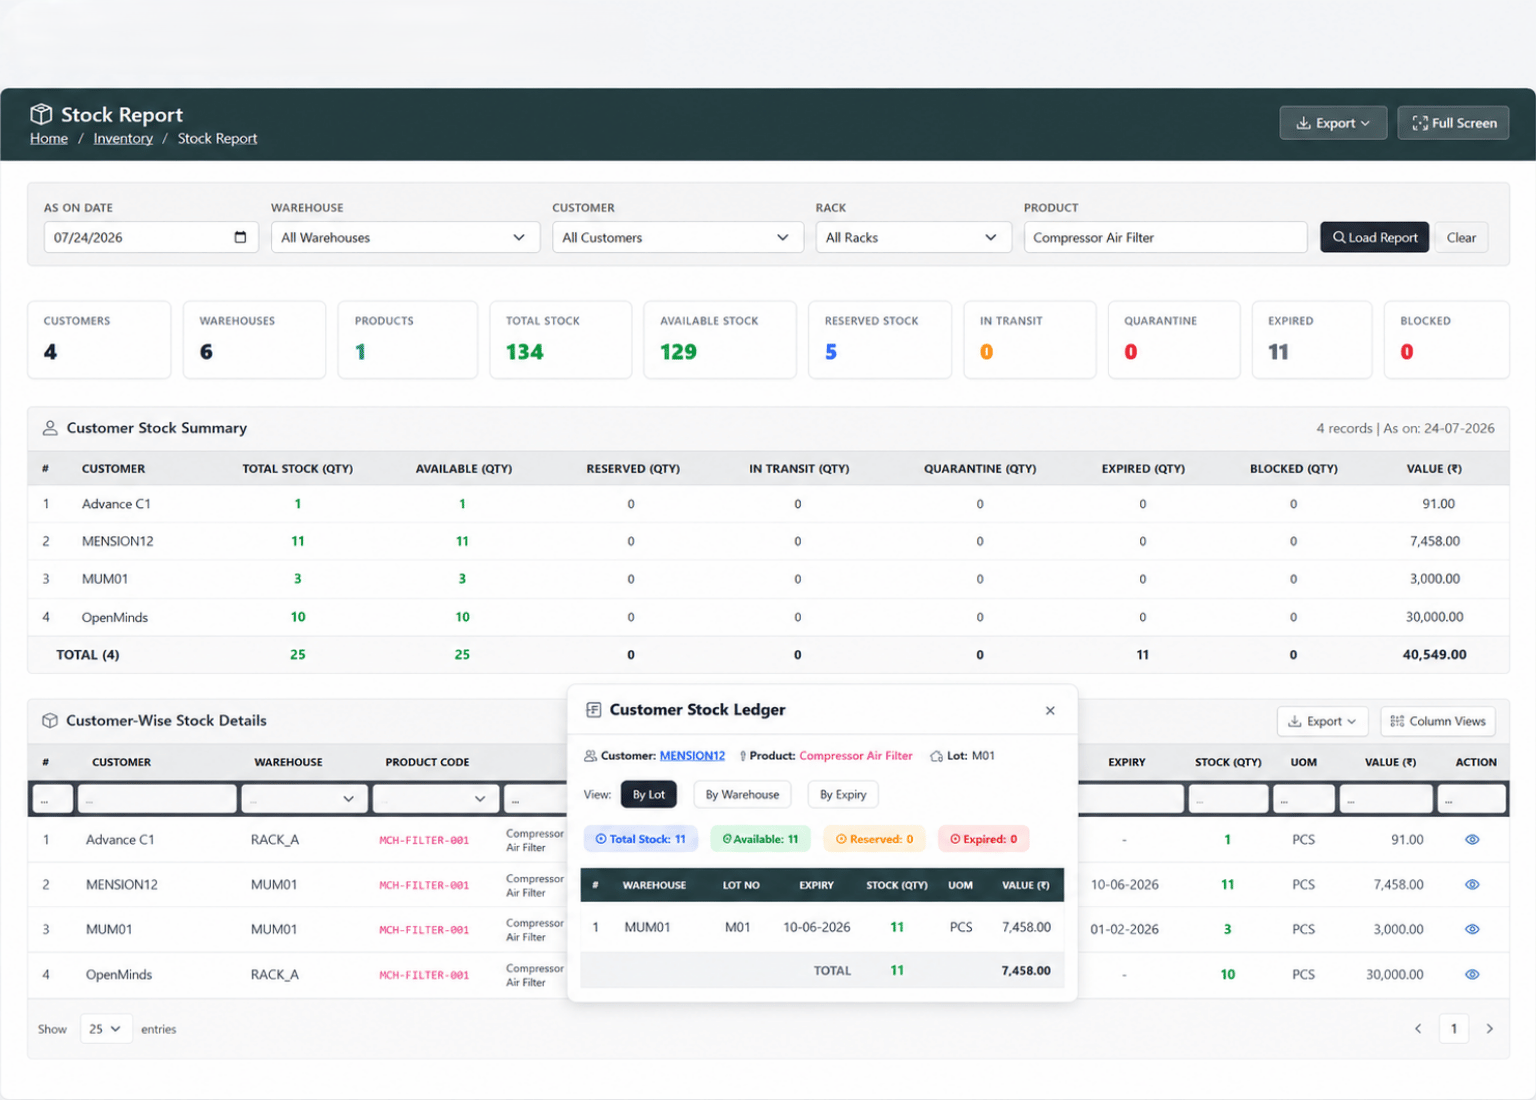The height and width of the screenshot is (1100, 1536).
Task: Click the Customer-Wise Stock Details cube icon
Action: tap(50, 721)
